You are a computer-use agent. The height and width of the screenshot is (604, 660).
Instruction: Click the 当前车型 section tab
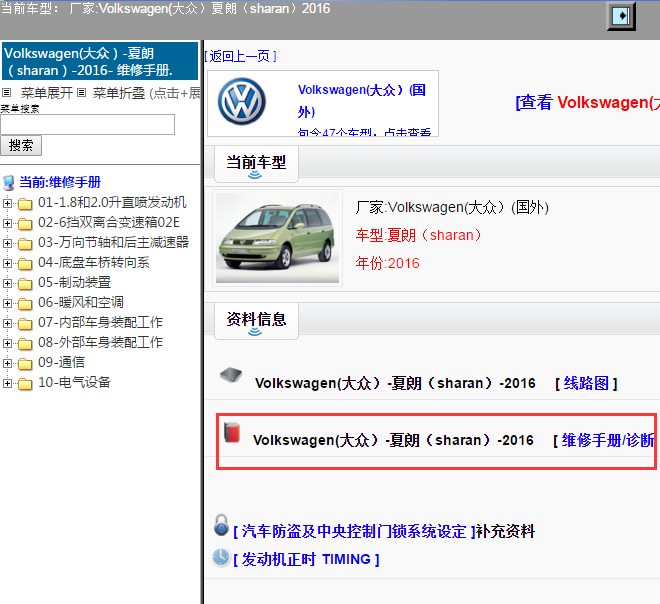pos(256,164)
